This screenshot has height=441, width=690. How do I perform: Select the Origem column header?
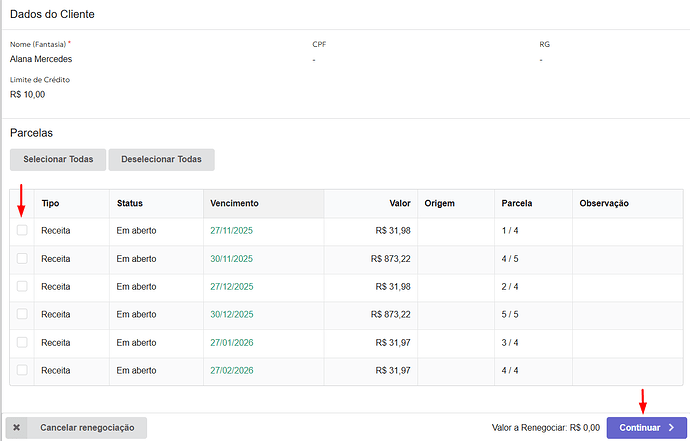(x=439, y=203)
